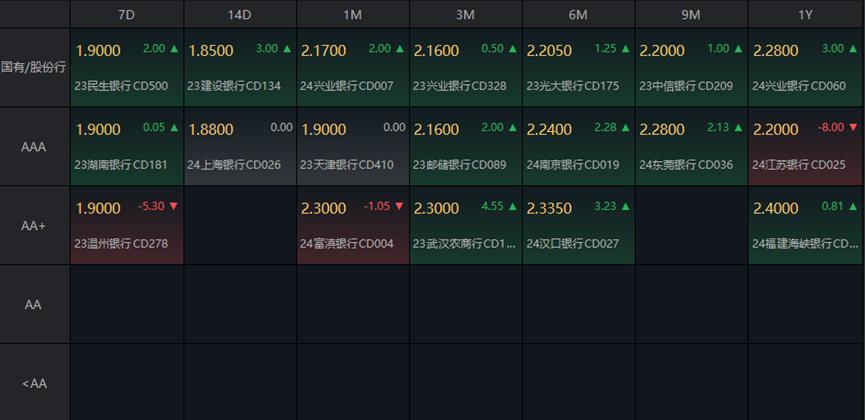Select the 6M tenor column header
The image size is (865, 420).
[578, 15]
